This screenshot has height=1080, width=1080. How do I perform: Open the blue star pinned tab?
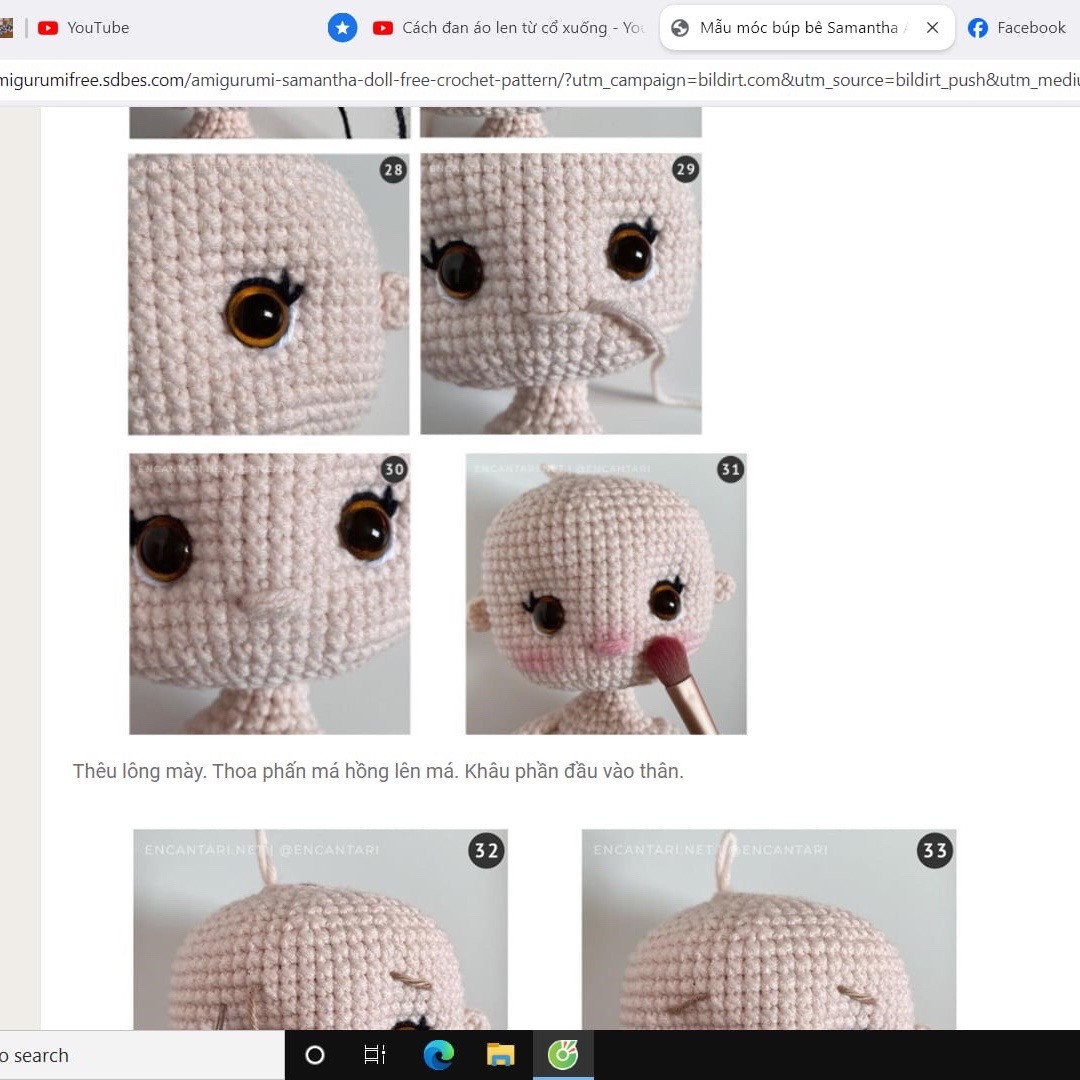(342, 27)
